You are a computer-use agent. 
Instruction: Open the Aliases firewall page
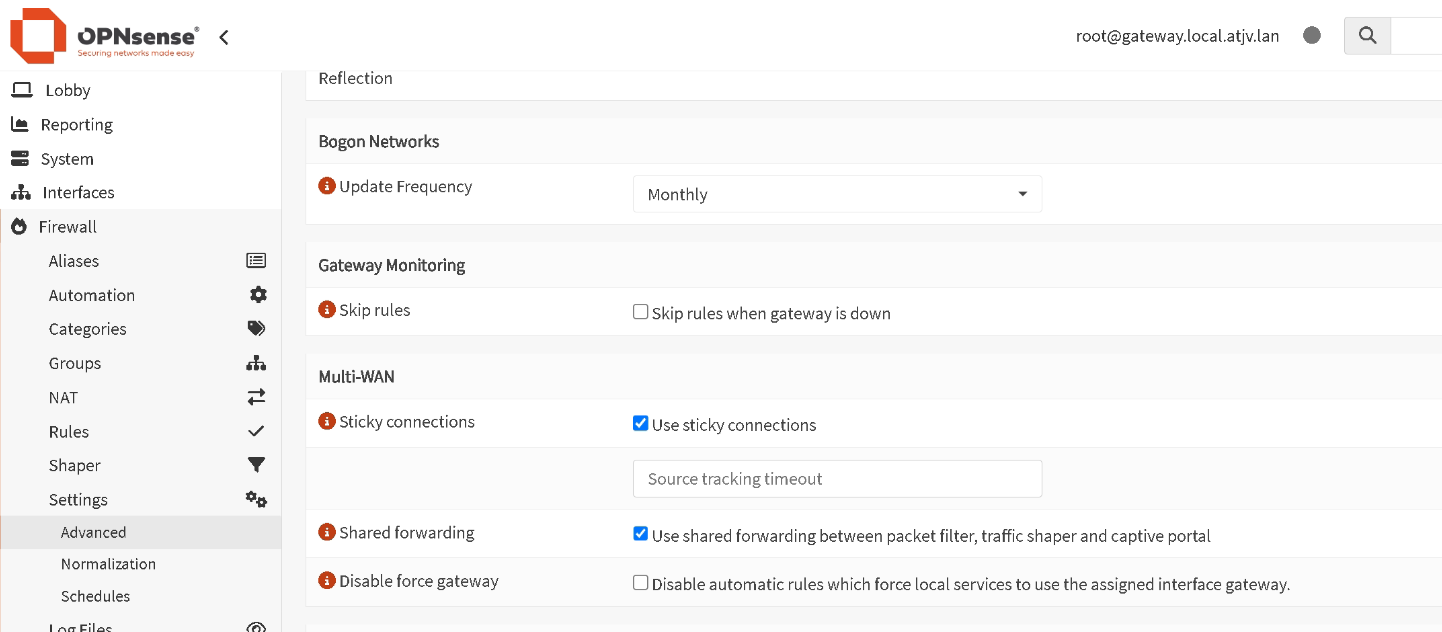tap(74, 261)
